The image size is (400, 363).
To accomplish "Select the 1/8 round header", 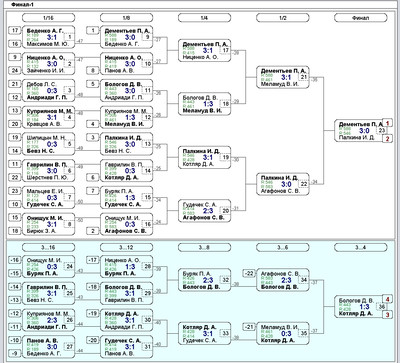I will pyautogui.click(x=127, y=18).
